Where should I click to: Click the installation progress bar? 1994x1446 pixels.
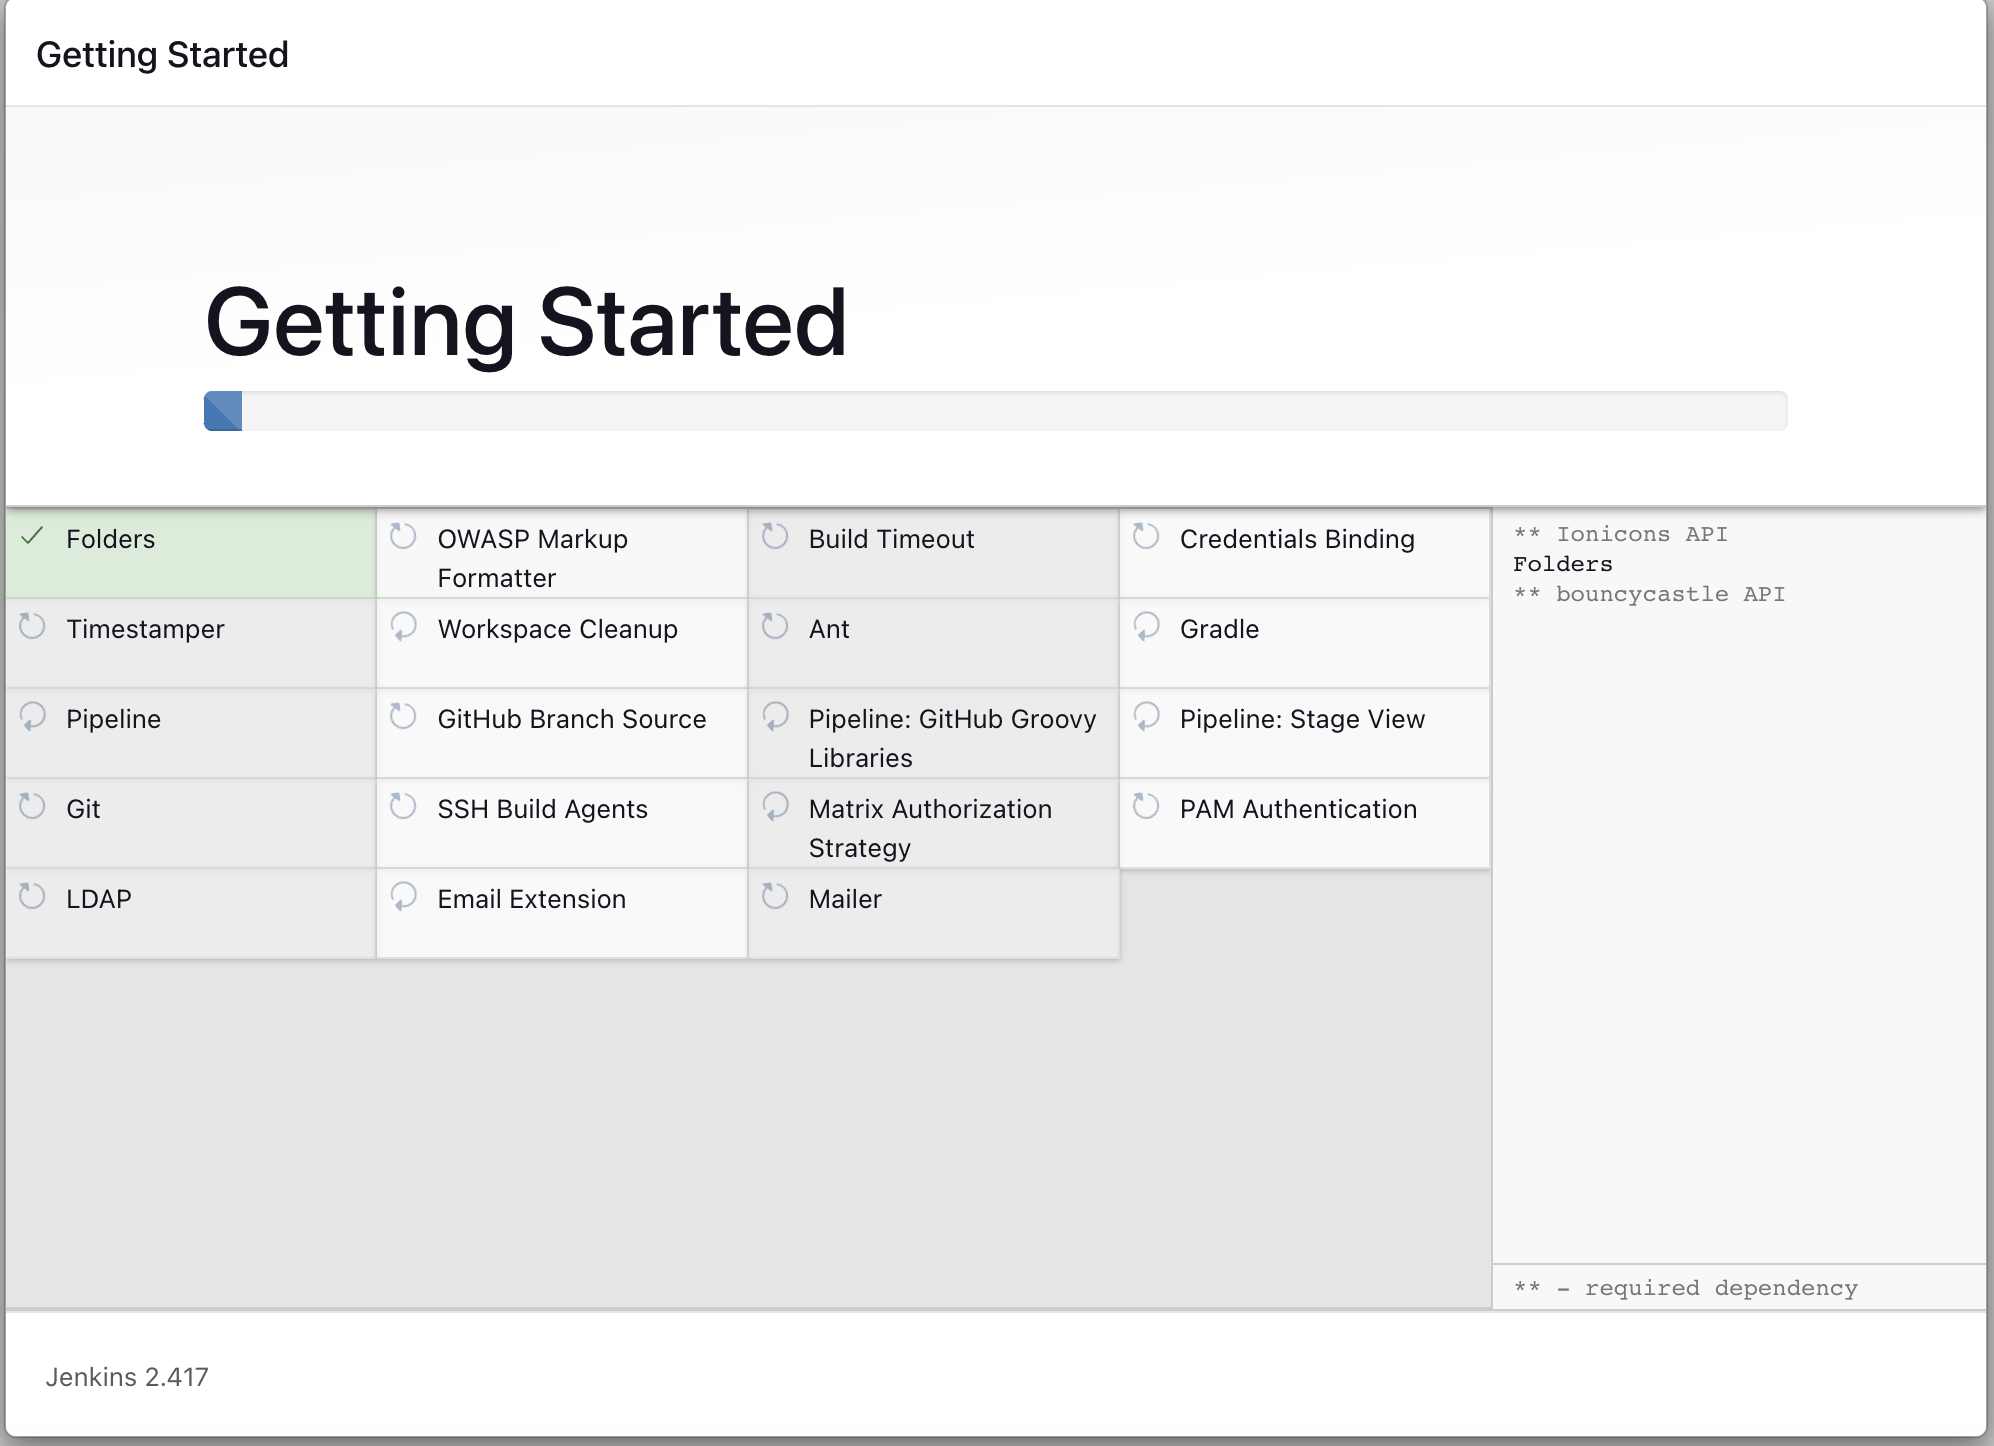(x=995, y=411)
